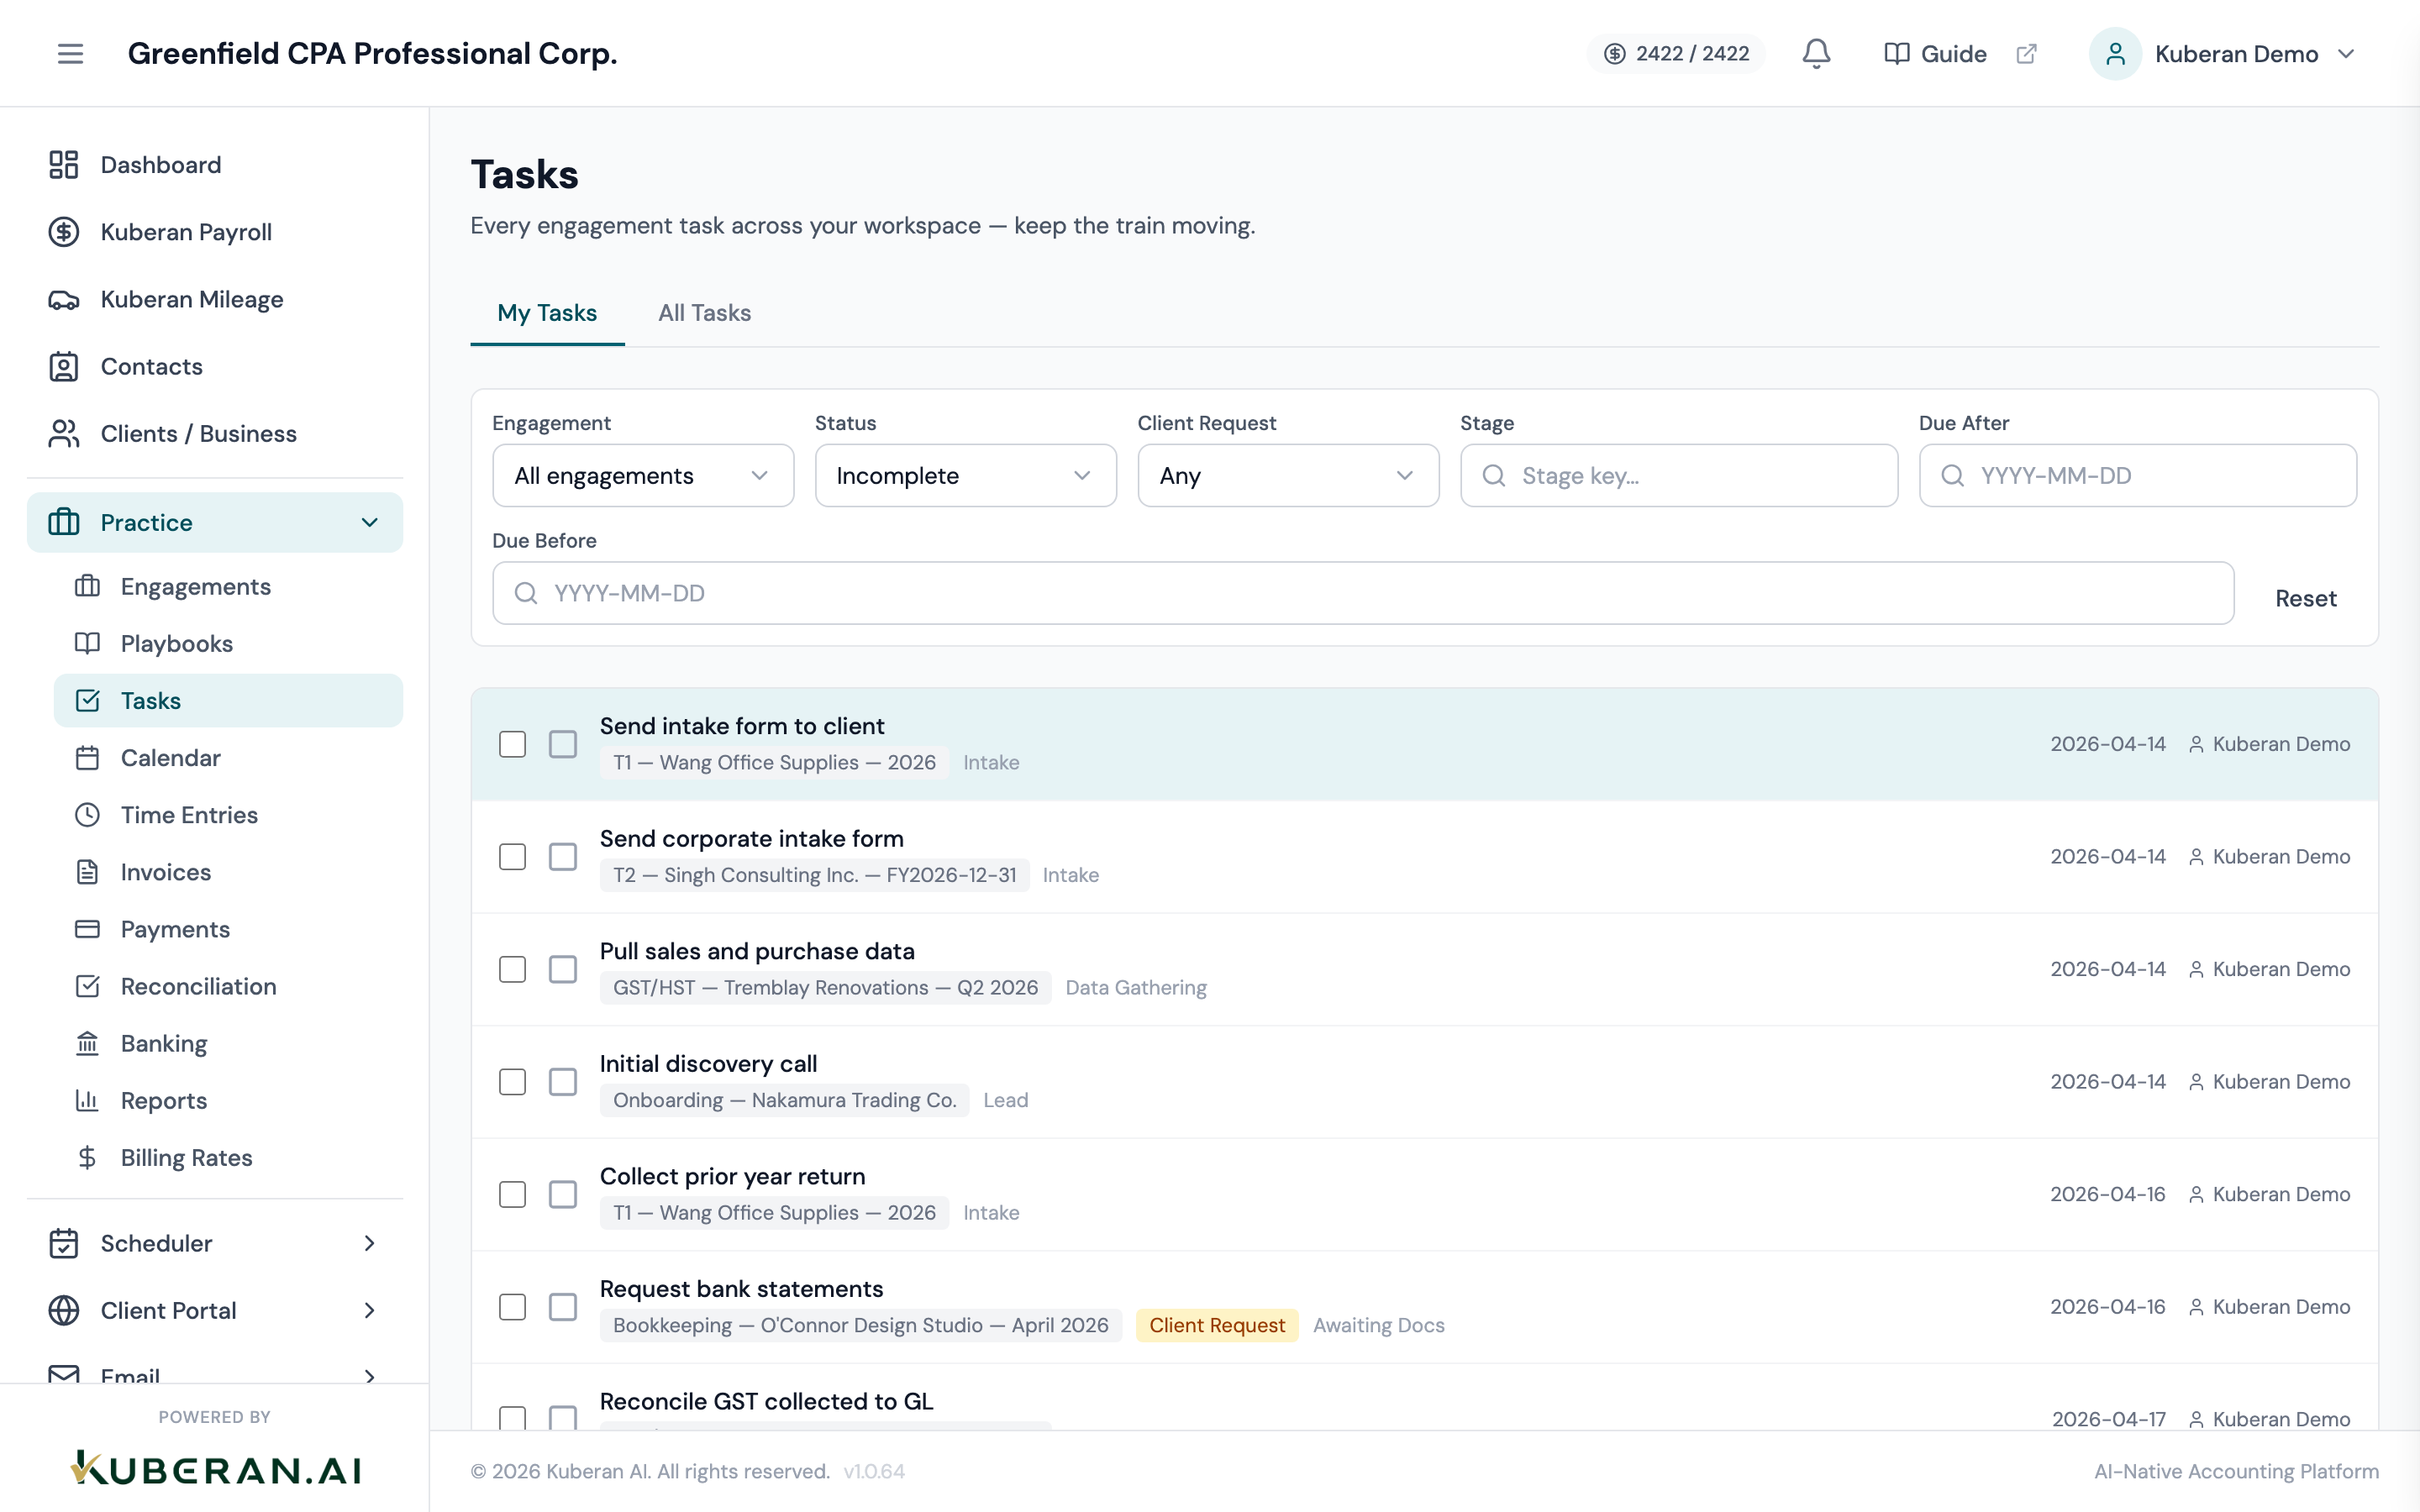
Task: Click the Stage key search field
Action: pyautogui.click(x=1678, y=475)
